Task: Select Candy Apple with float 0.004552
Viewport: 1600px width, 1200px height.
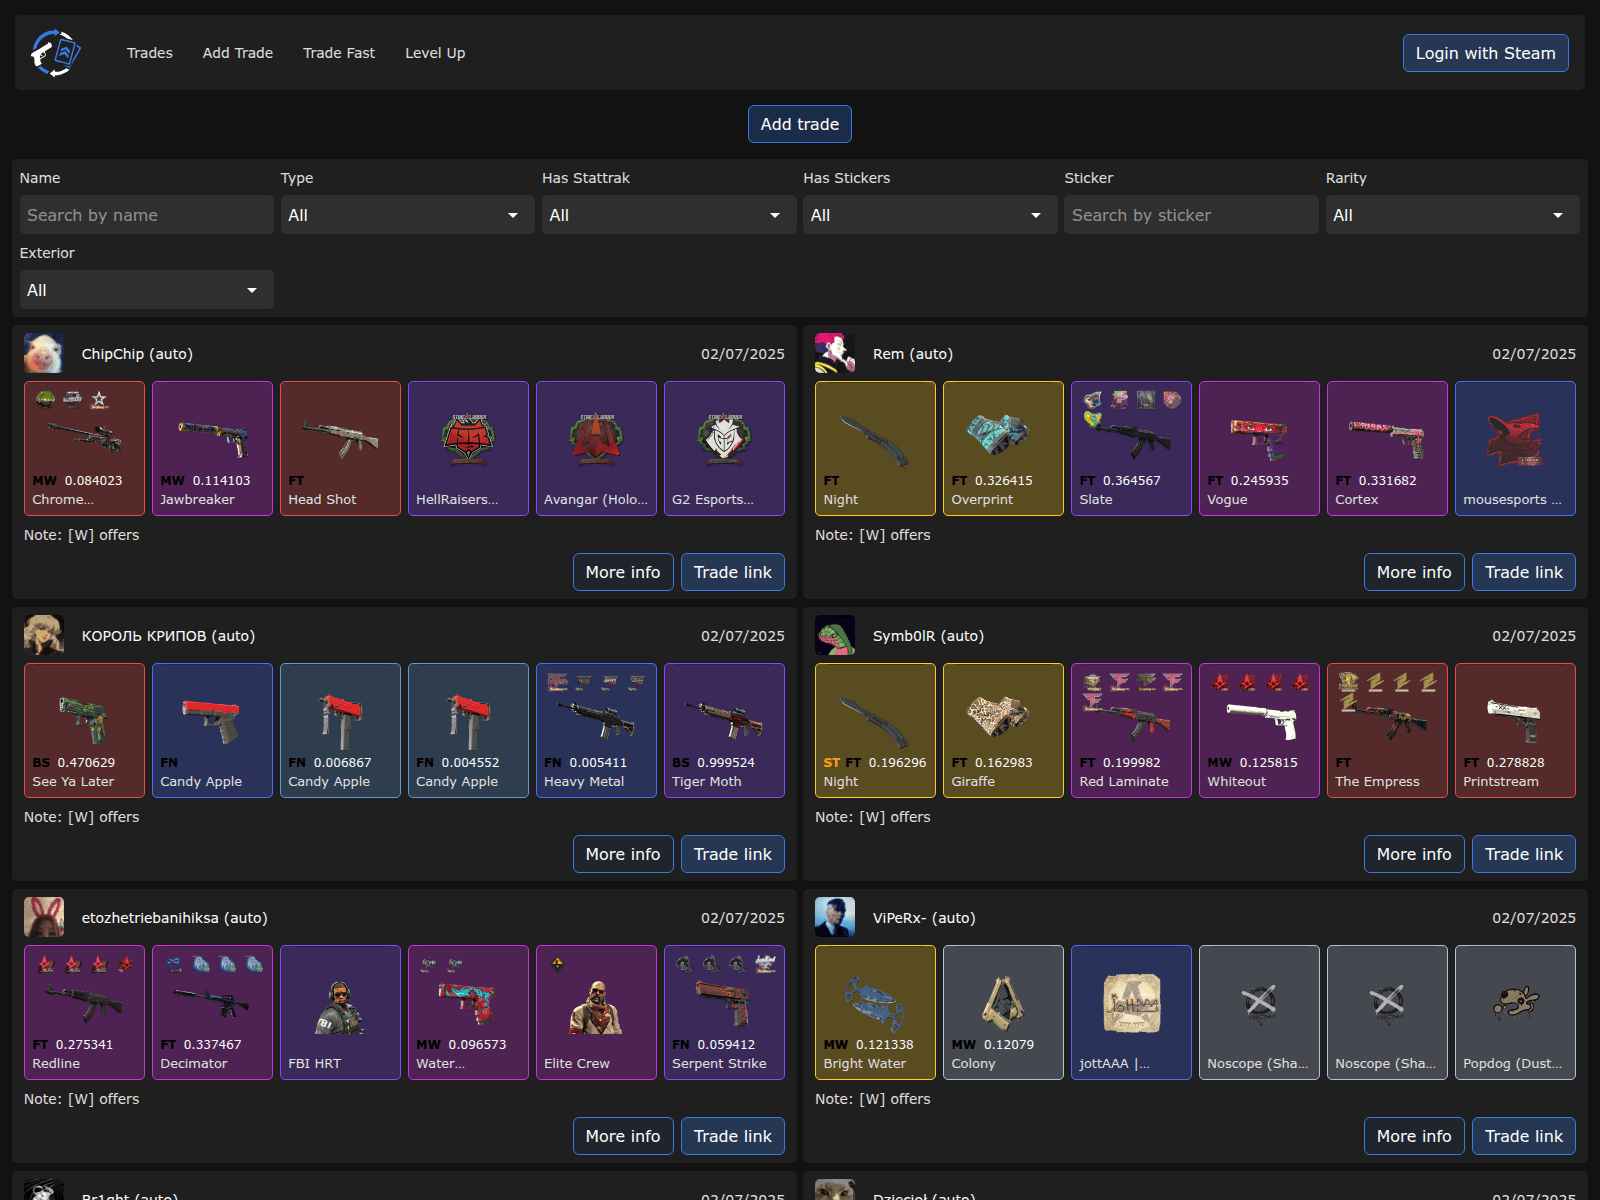Action: tap(468, 730)
